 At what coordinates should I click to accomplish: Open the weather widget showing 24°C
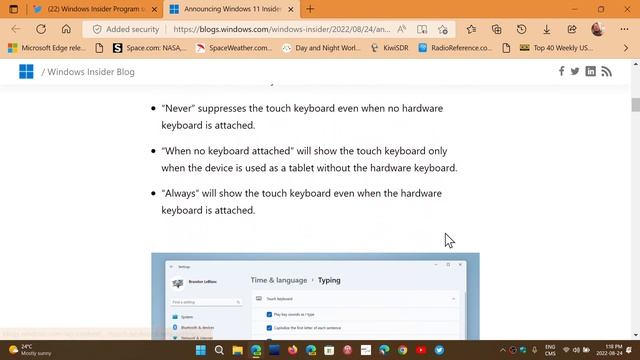click(x=30, y=350)
